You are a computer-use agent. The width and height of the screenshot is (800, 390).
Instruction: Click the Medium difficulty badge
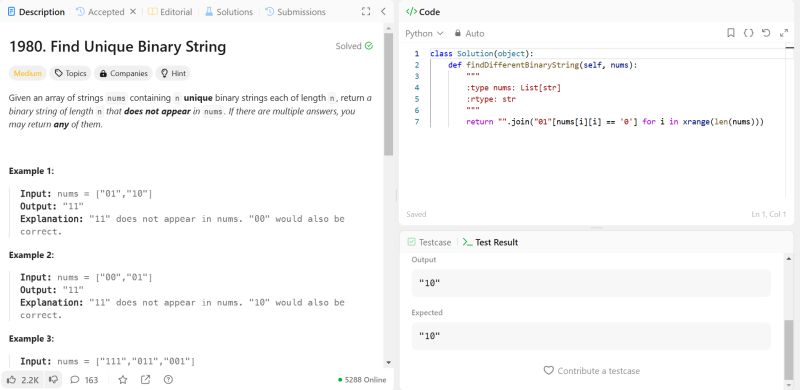[x=28, y=74]
